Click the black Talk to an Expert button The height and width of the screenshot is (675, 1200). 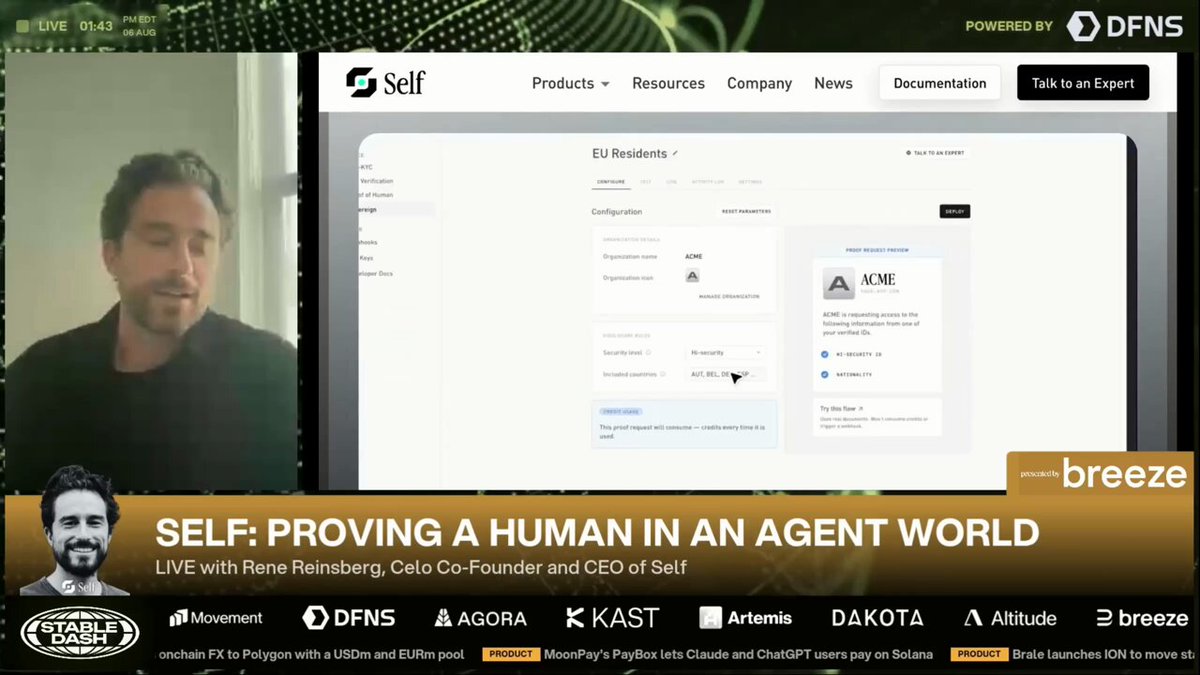(1083, 83)
